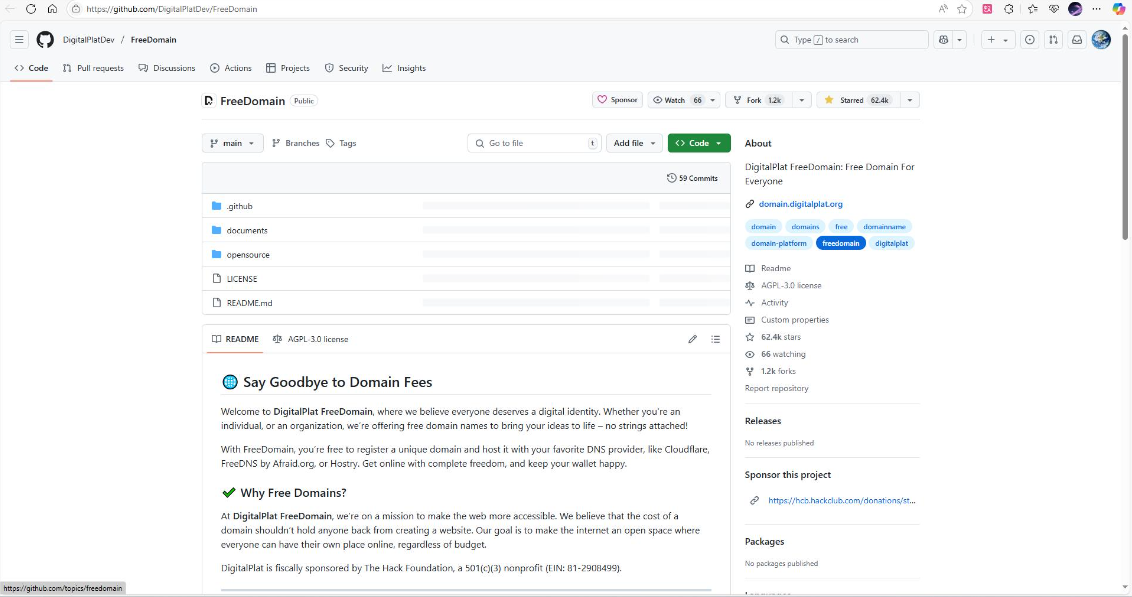Switch to AGPL-3.0 license tab in README

pos(310,339)
